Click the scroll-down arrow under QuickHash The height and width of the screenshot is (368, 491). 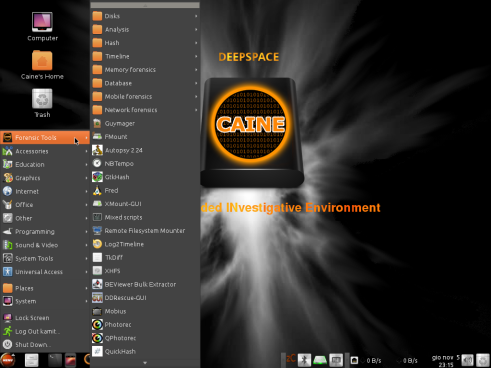[145, 363]
